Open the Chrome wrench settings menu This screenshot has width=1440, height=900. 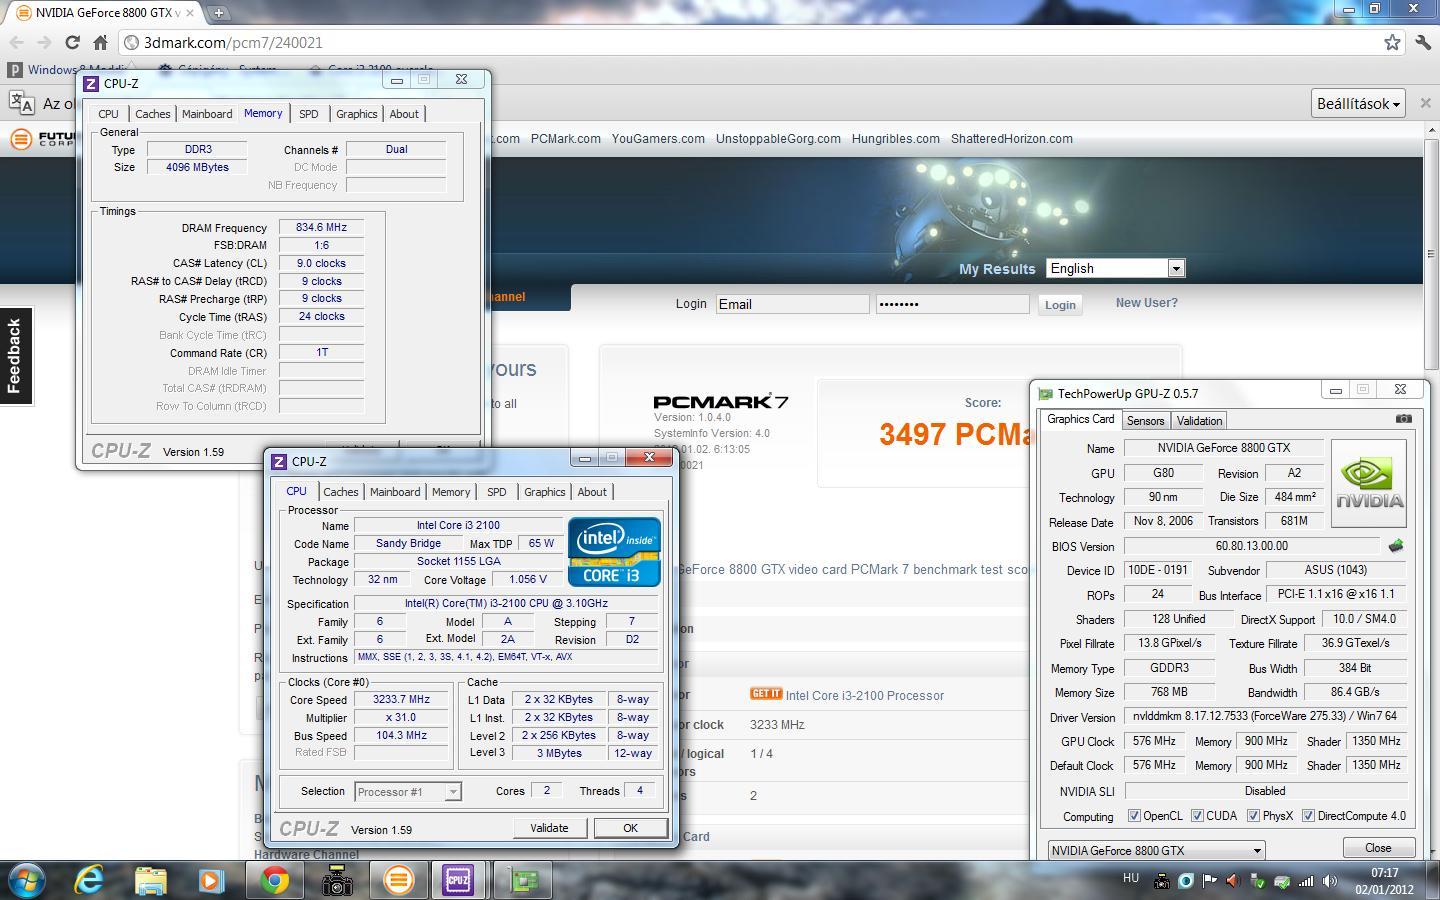pyautogui.click(x=1422, y=42)
